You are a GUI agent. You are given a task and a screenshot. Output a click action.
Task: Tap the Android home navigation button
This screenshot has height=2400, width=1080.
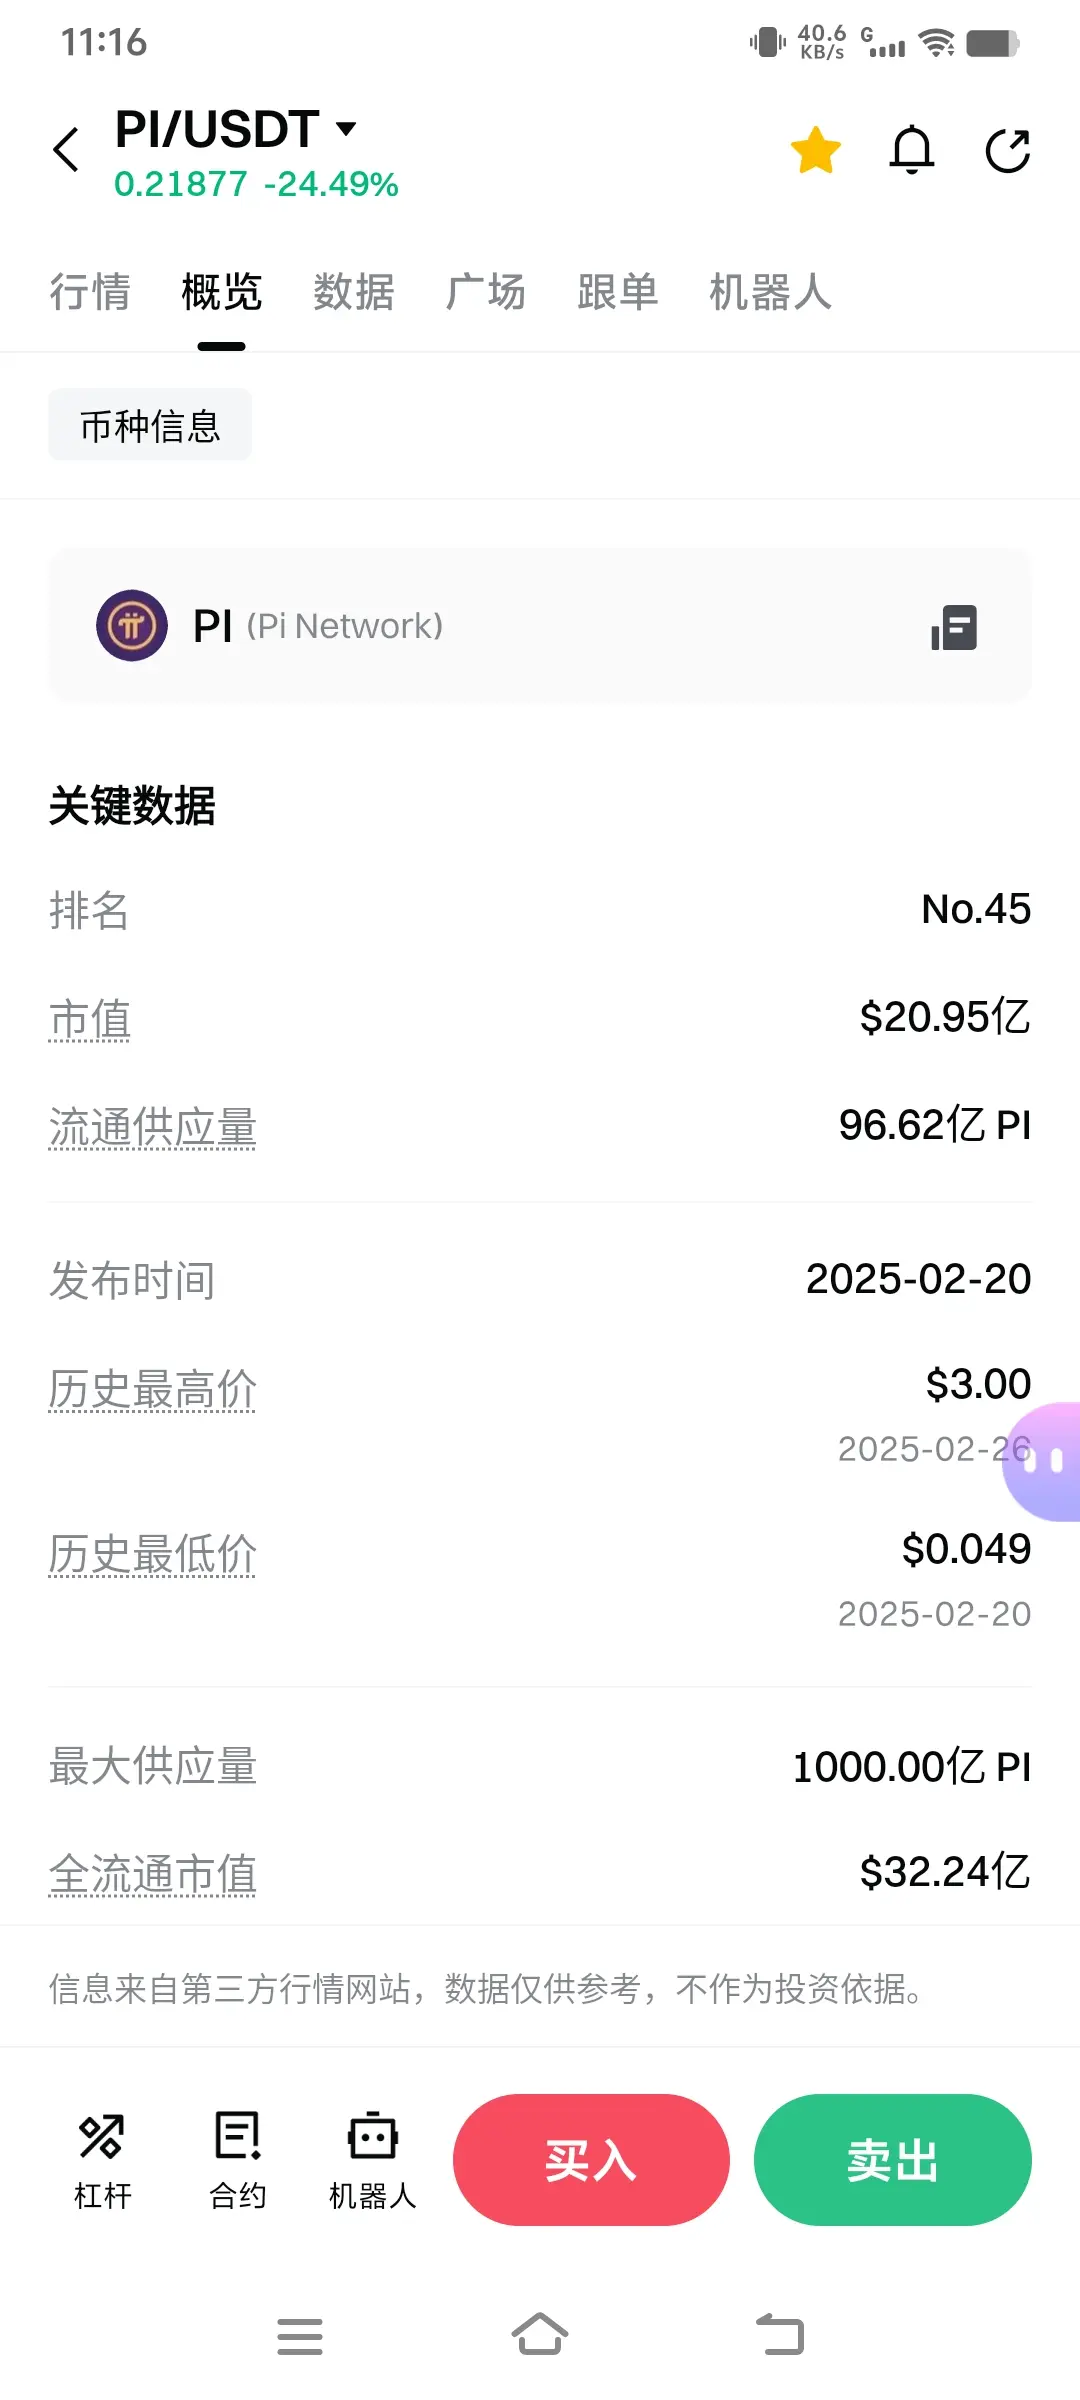click(x=540, y=2335)
